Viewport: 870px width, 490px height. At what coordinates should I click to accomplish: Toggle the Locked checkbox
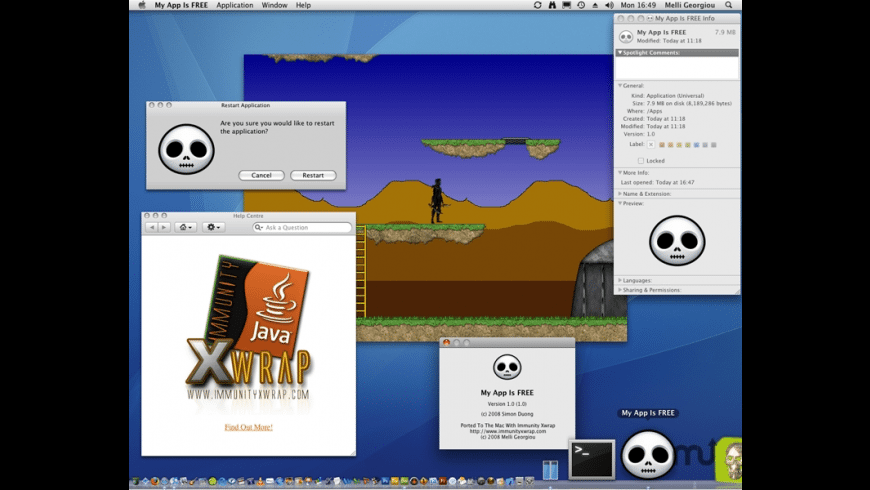[x=641, y=161]
